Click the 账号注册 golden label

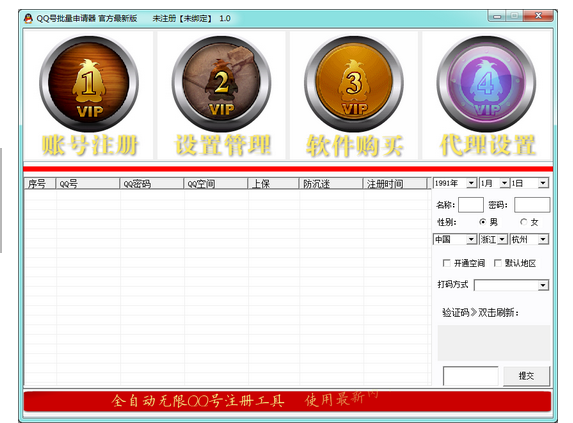[x=90, y=145]
